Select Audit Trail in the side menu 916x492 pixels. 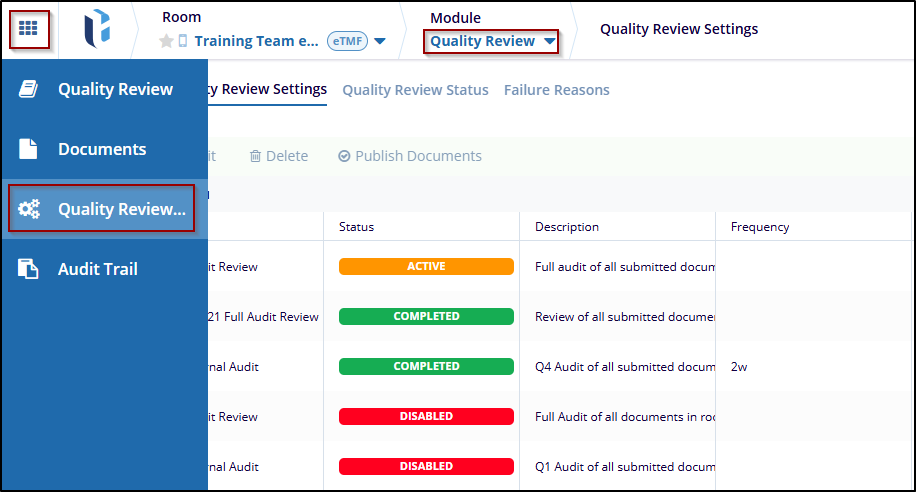coord(98,269)
